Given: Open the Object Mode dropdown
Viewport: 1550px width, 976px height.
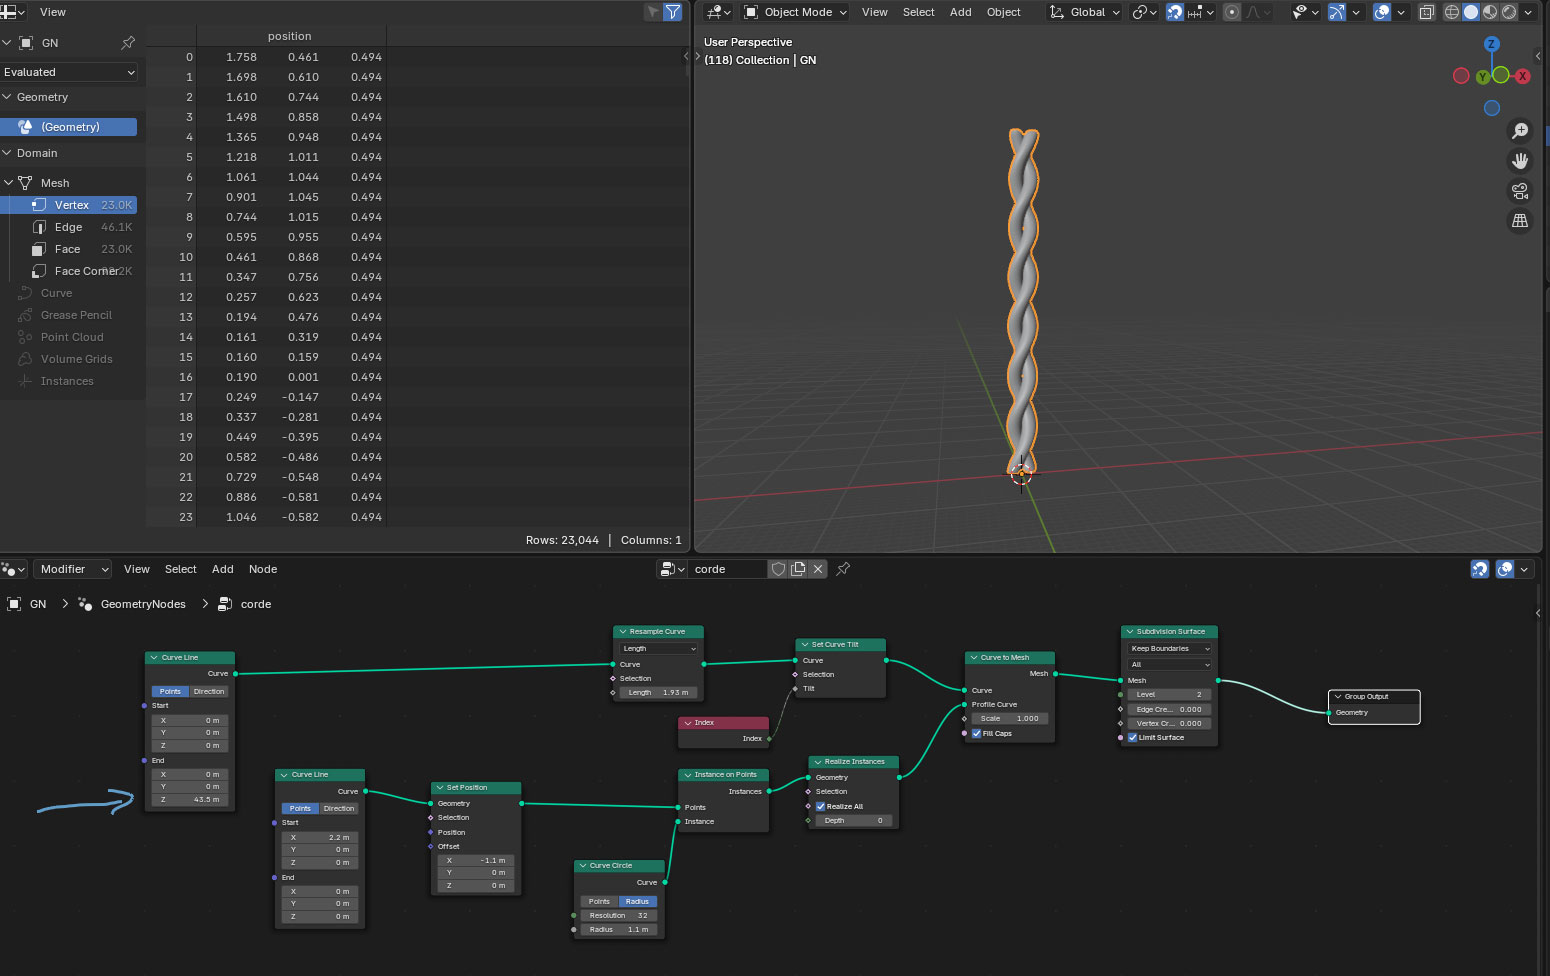Looking at the screenshot, I should [x=796, y=12].
